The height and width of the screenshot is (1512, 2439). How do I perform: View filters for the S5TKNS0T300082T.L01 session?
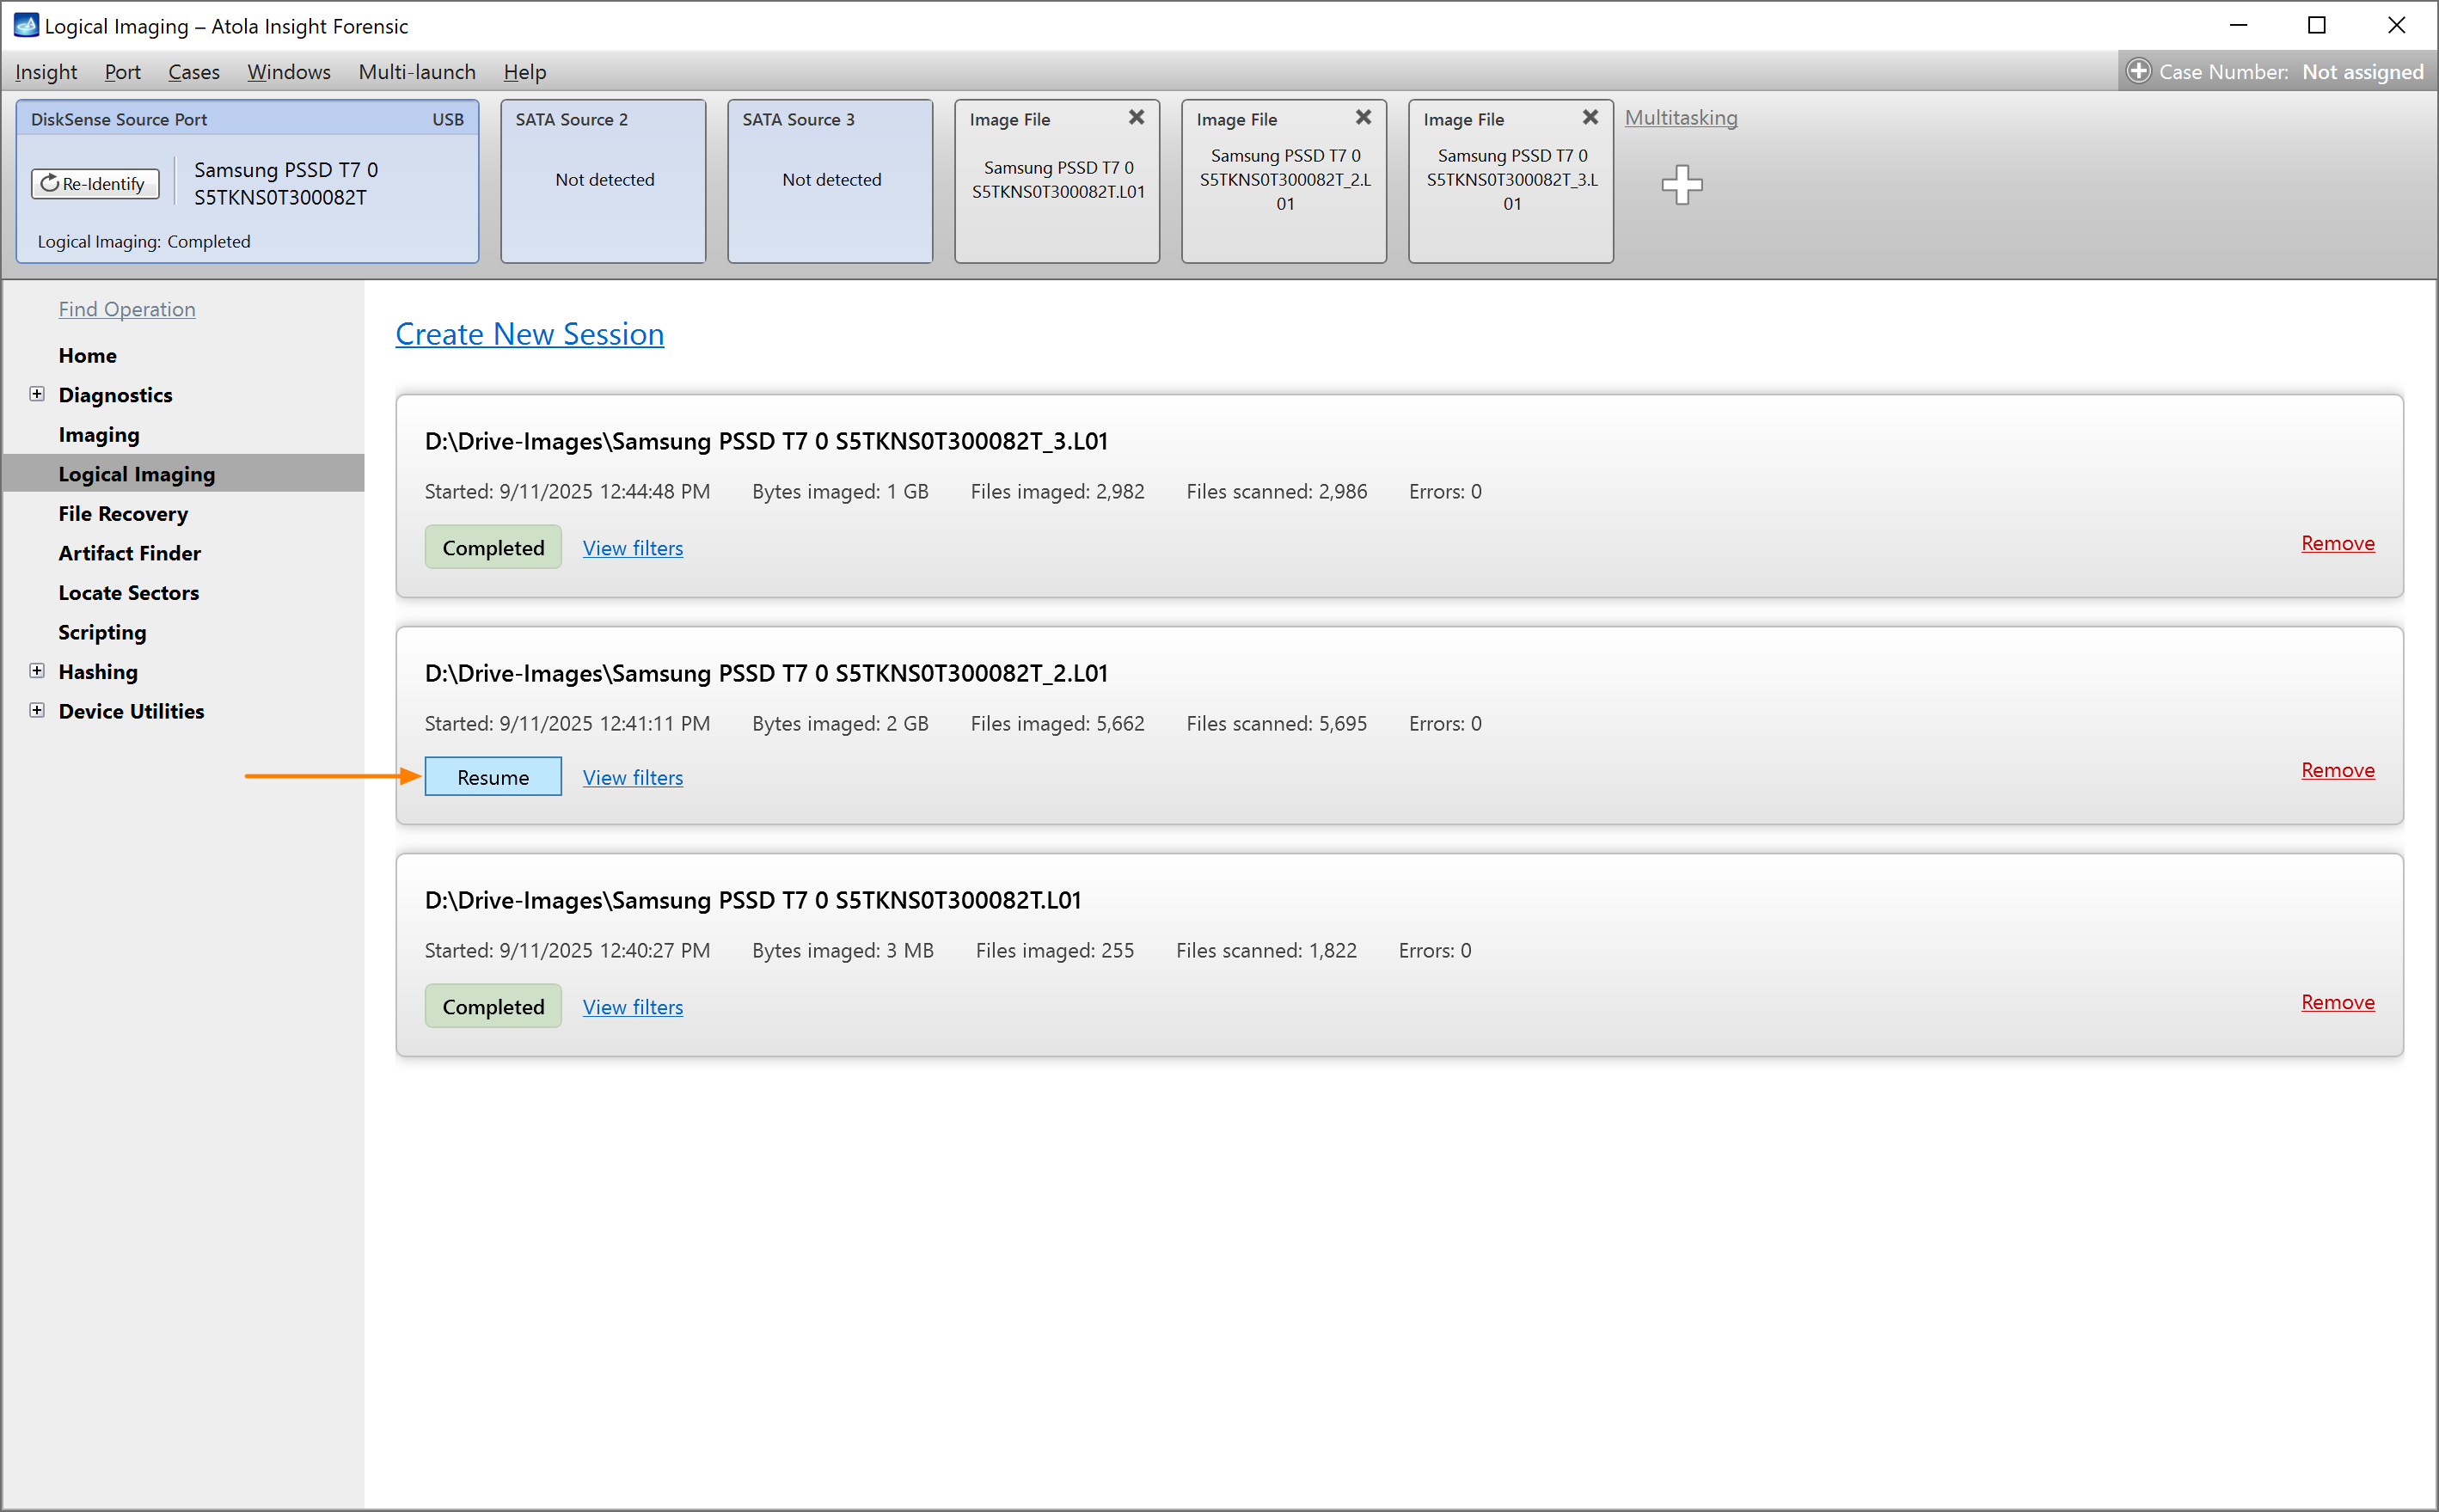coord(633,1007)
